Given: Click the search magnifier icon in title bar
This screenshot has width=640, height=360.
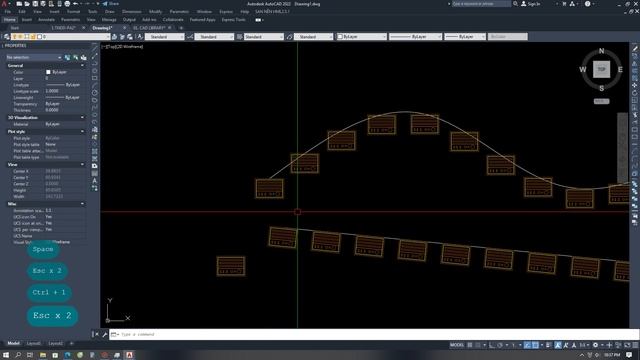Looking at the screenshot, I should (516, 4).
